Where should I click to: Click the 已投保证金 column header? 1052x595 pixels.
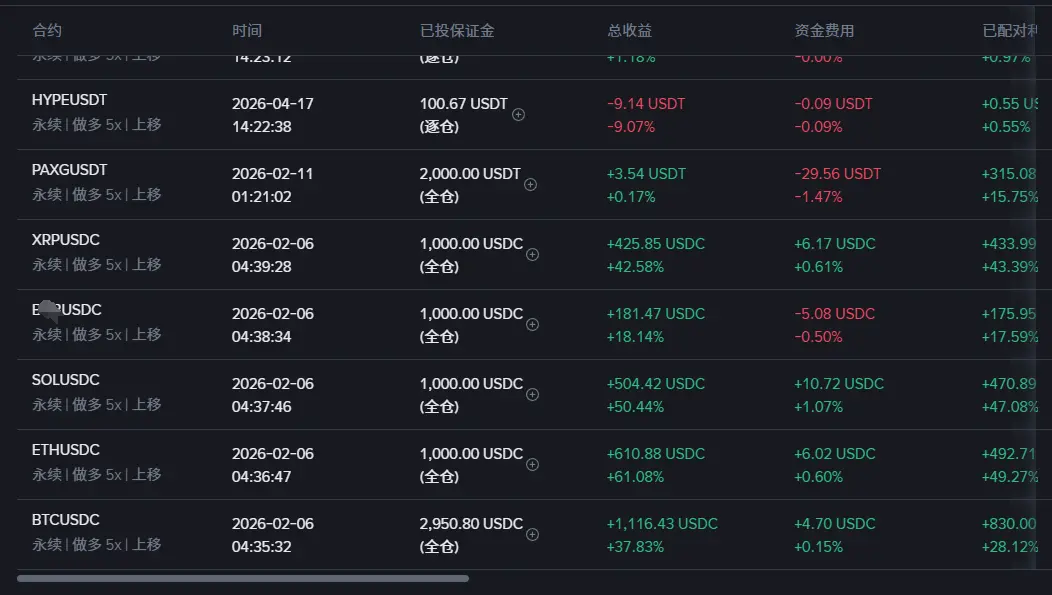457,31
